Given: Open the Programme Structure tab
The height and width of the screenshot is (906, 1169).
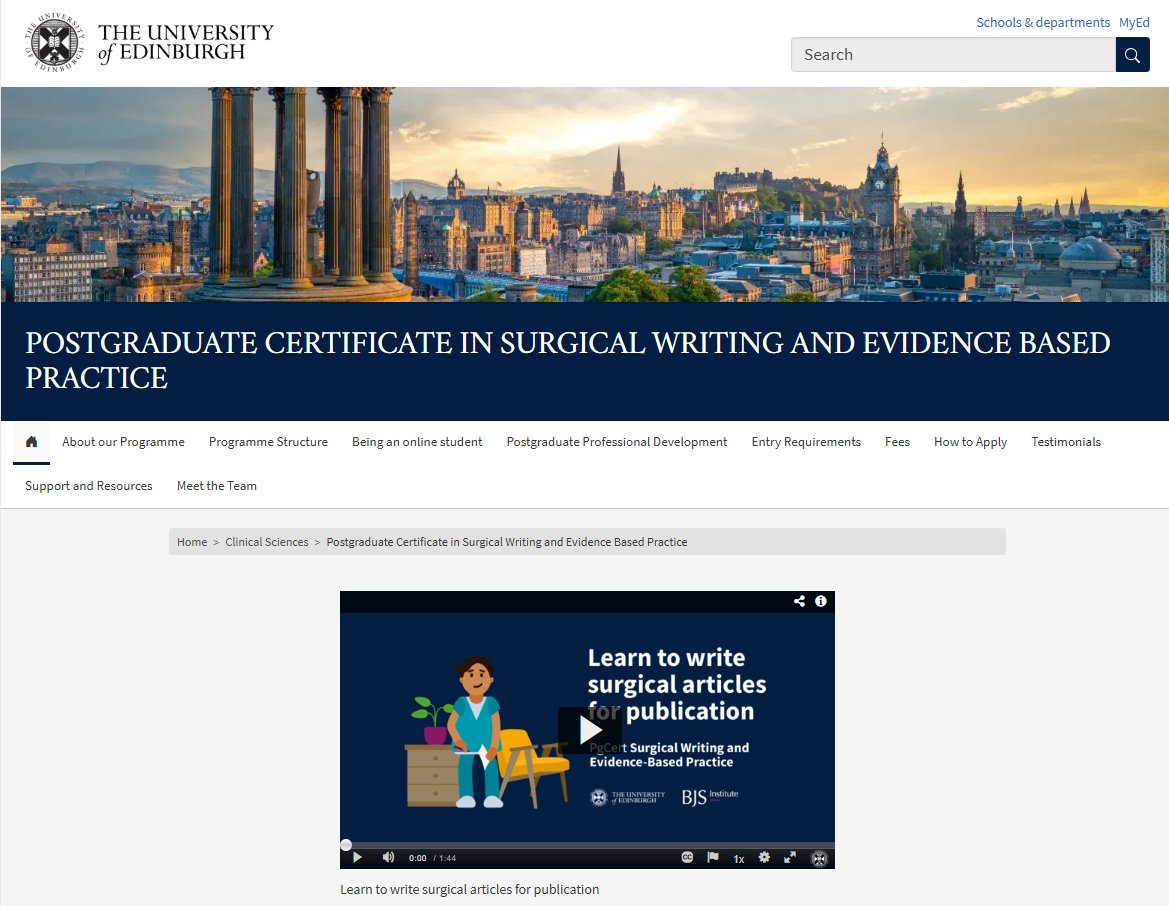Looking at the screenshot, I should point(268,441).
